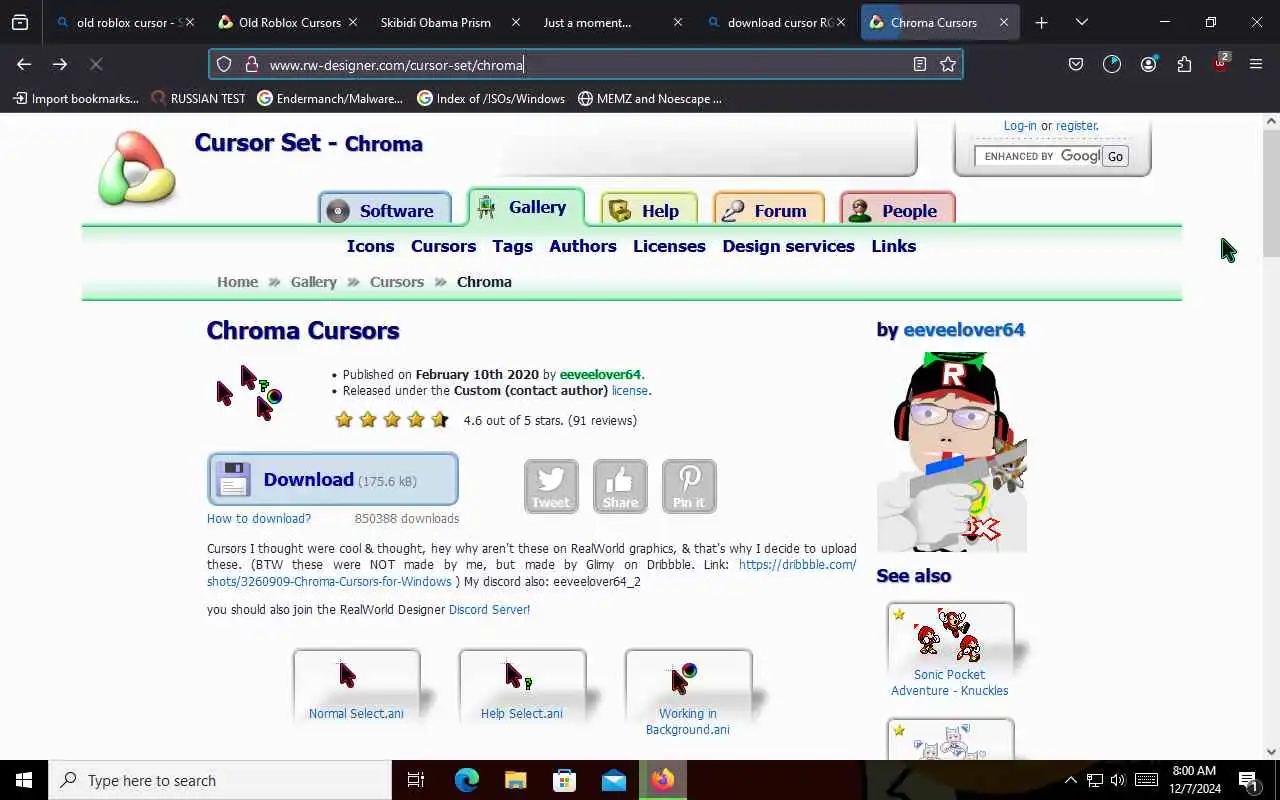
Task: Click the register link
Action: tap(1076, 126)
